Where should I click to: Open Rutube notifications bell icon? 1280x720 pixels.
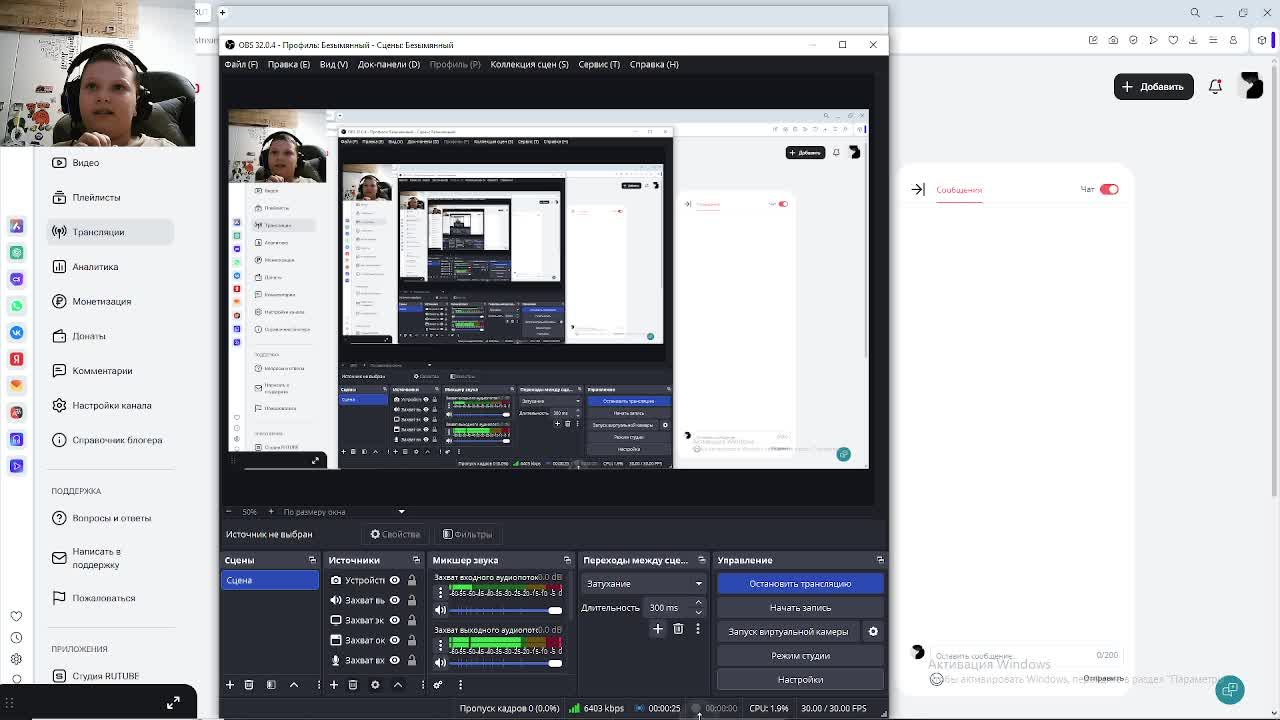tap(1215, 86)
